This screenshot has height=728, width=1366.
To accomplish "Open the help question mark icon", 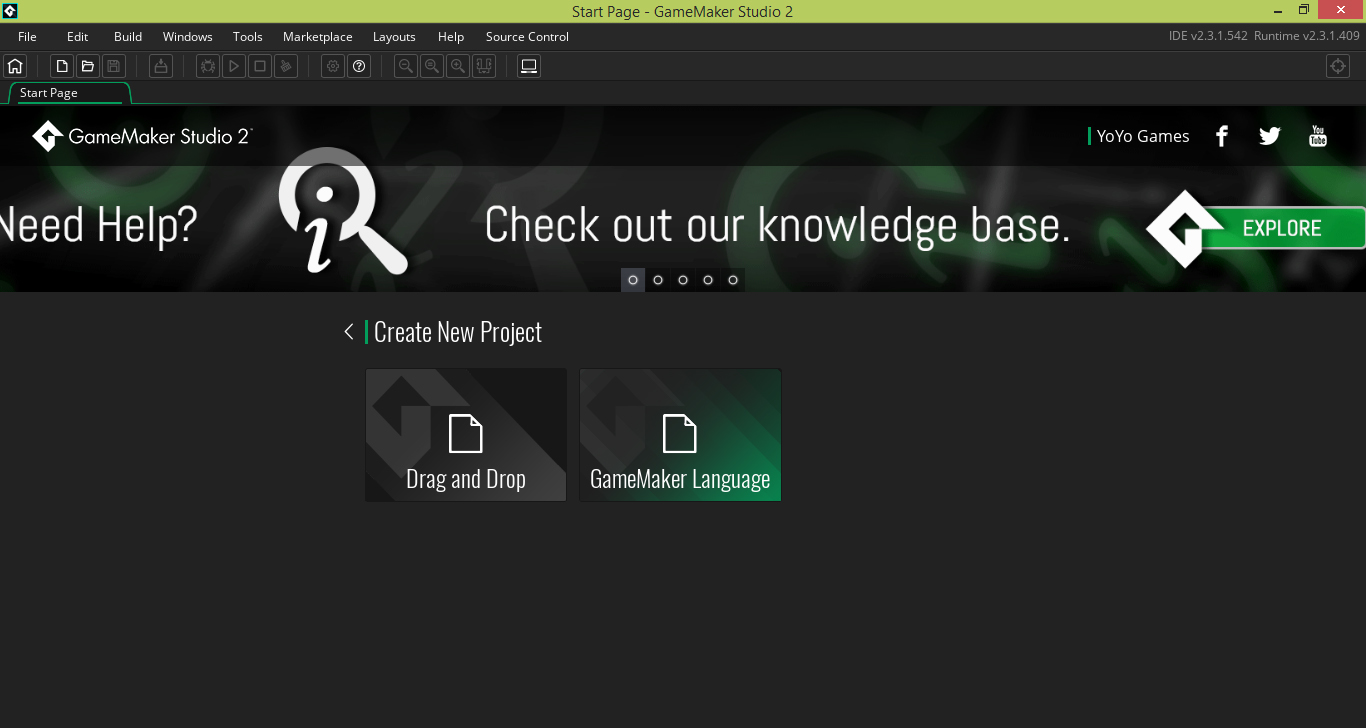I will coord(359,67).
